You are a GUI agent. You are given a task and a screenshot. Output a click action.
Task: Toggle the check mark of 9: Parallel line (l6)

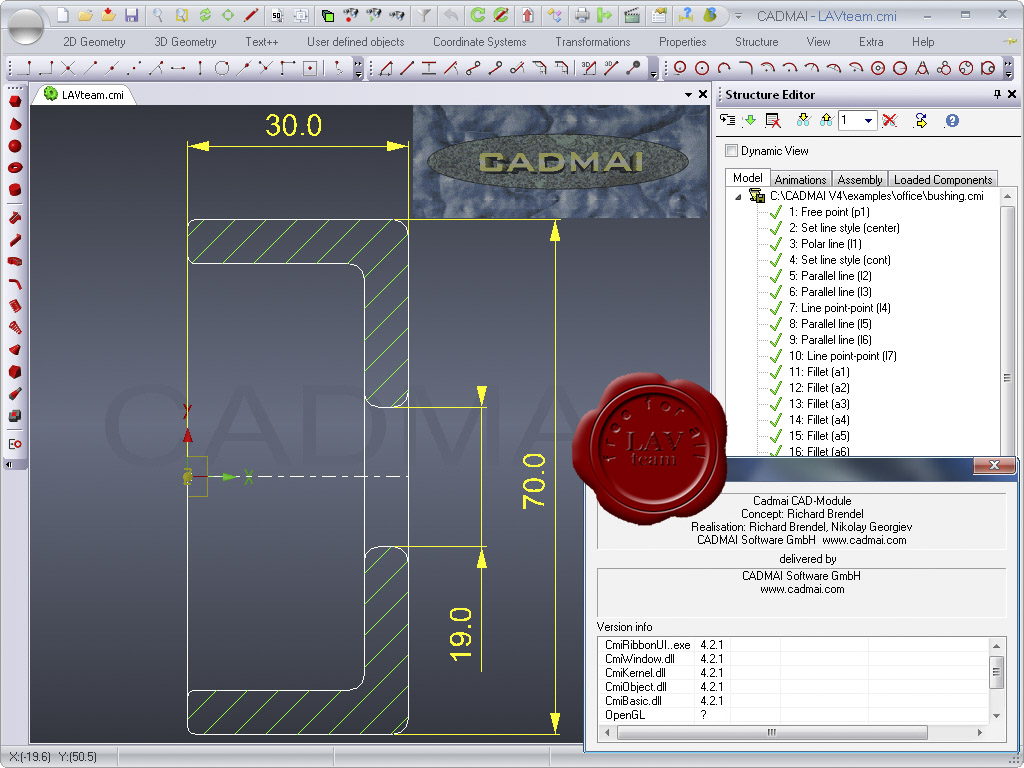776,340
